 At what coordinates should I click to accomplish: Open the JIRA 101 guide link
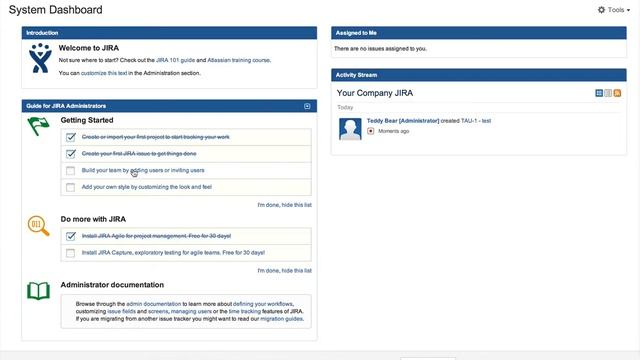coord(176,60)
